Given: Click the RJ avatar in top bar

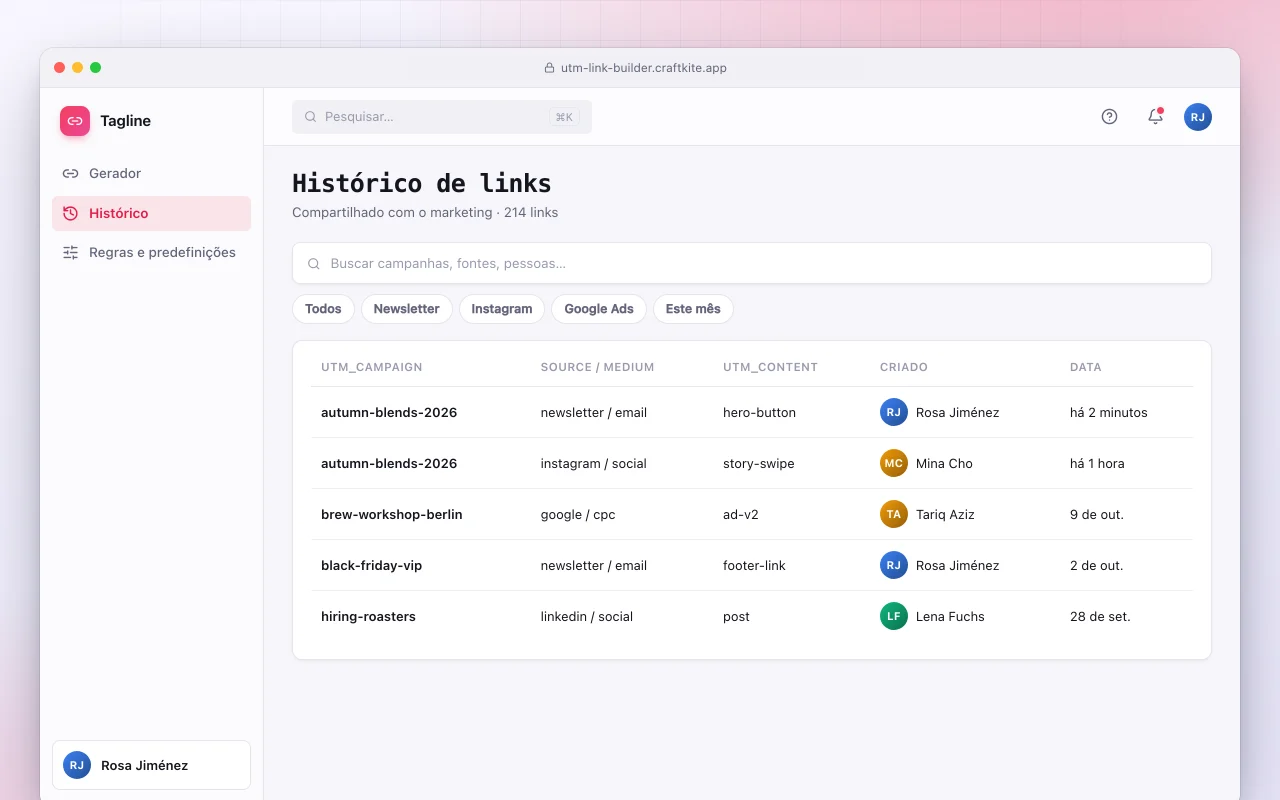Looking at the screenshot, I should pyautogui.click(x=1198, y=117).
